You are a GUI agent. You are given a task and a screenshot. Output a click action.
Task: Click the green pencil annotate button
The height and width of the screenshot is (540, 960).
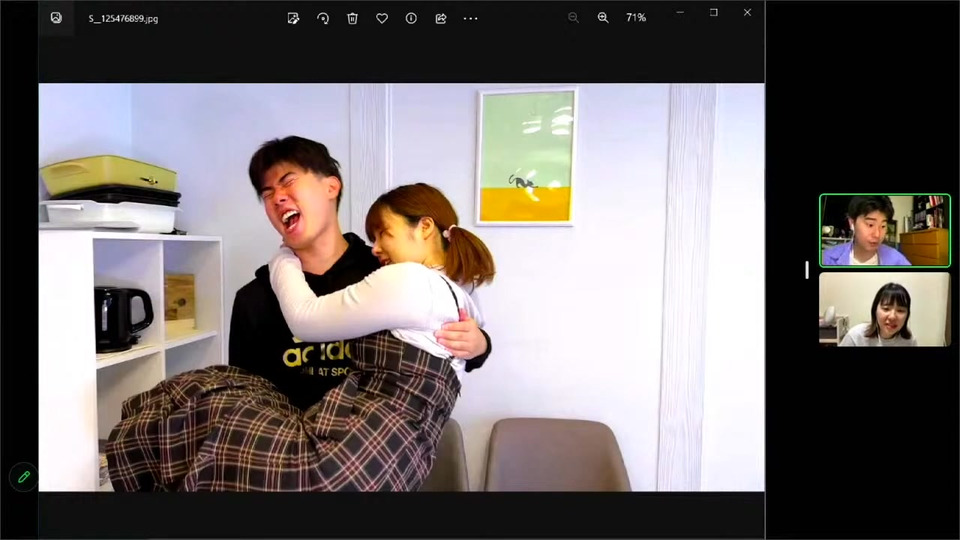pos(23,476)
